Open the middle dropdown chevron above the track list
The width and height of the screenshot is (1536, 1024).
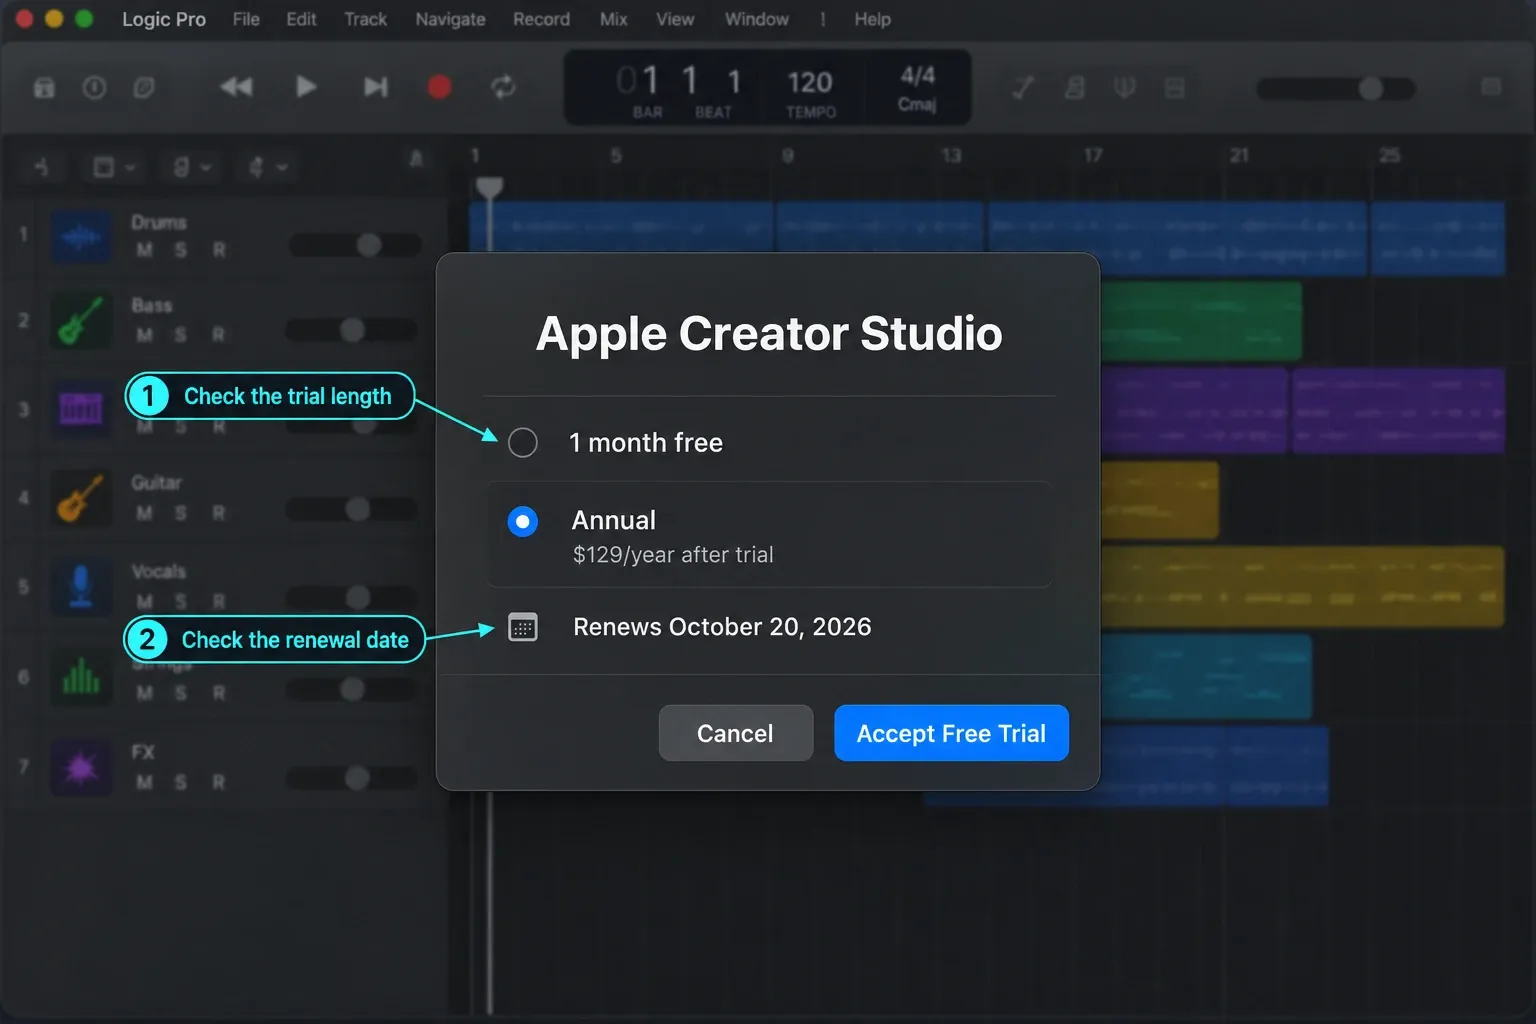coord(205,168)
